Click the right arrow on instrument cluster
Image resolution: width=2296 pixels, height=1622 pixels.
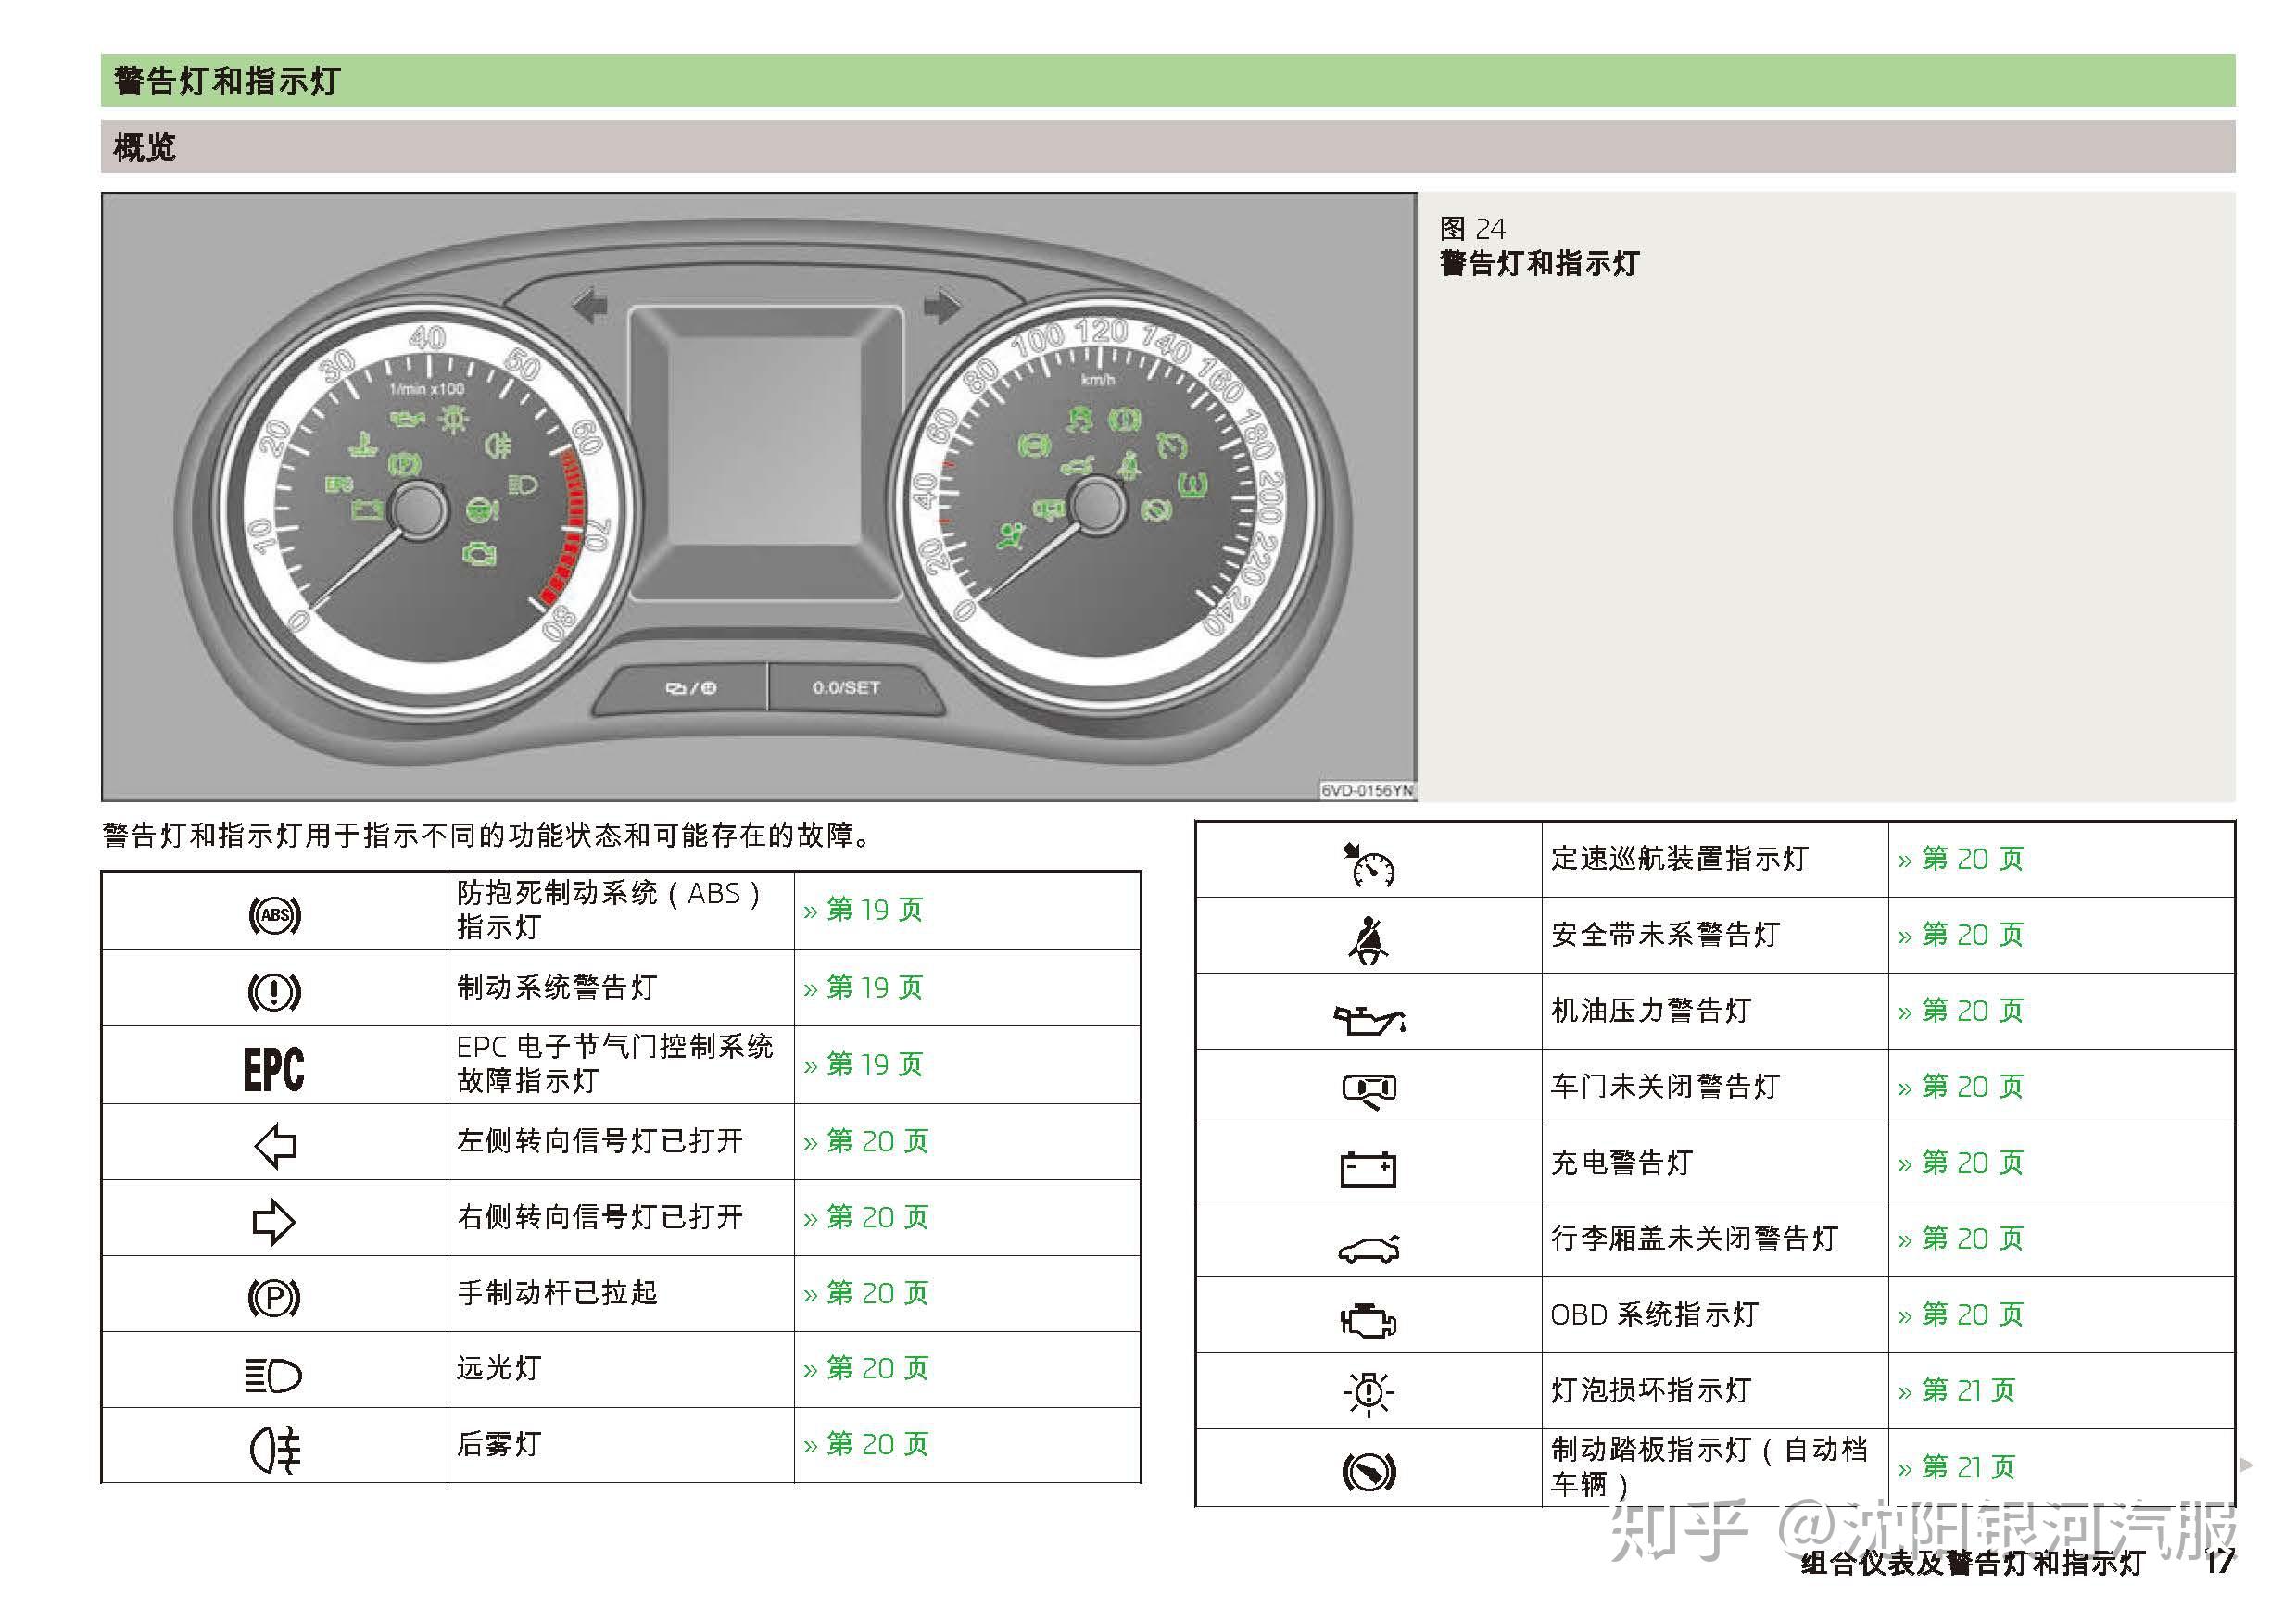pos(941,306)
